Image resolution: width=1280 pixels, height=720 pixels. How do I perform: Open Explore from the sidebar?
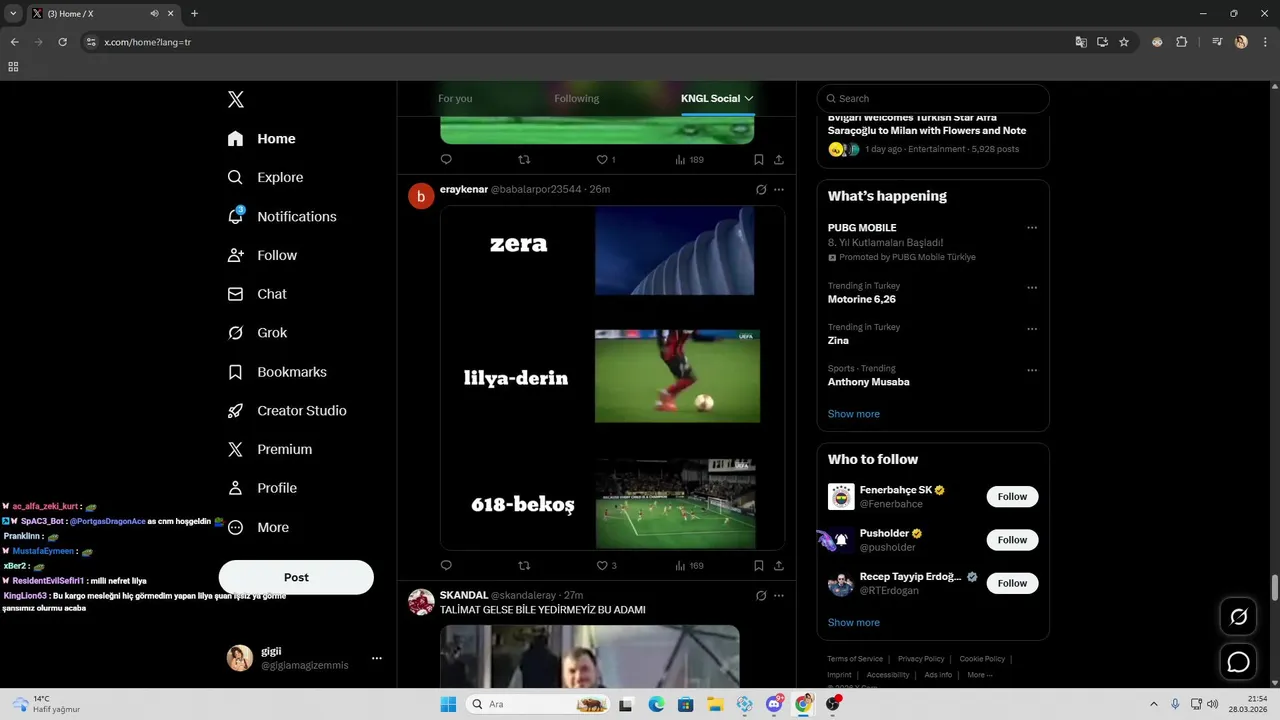265,177
